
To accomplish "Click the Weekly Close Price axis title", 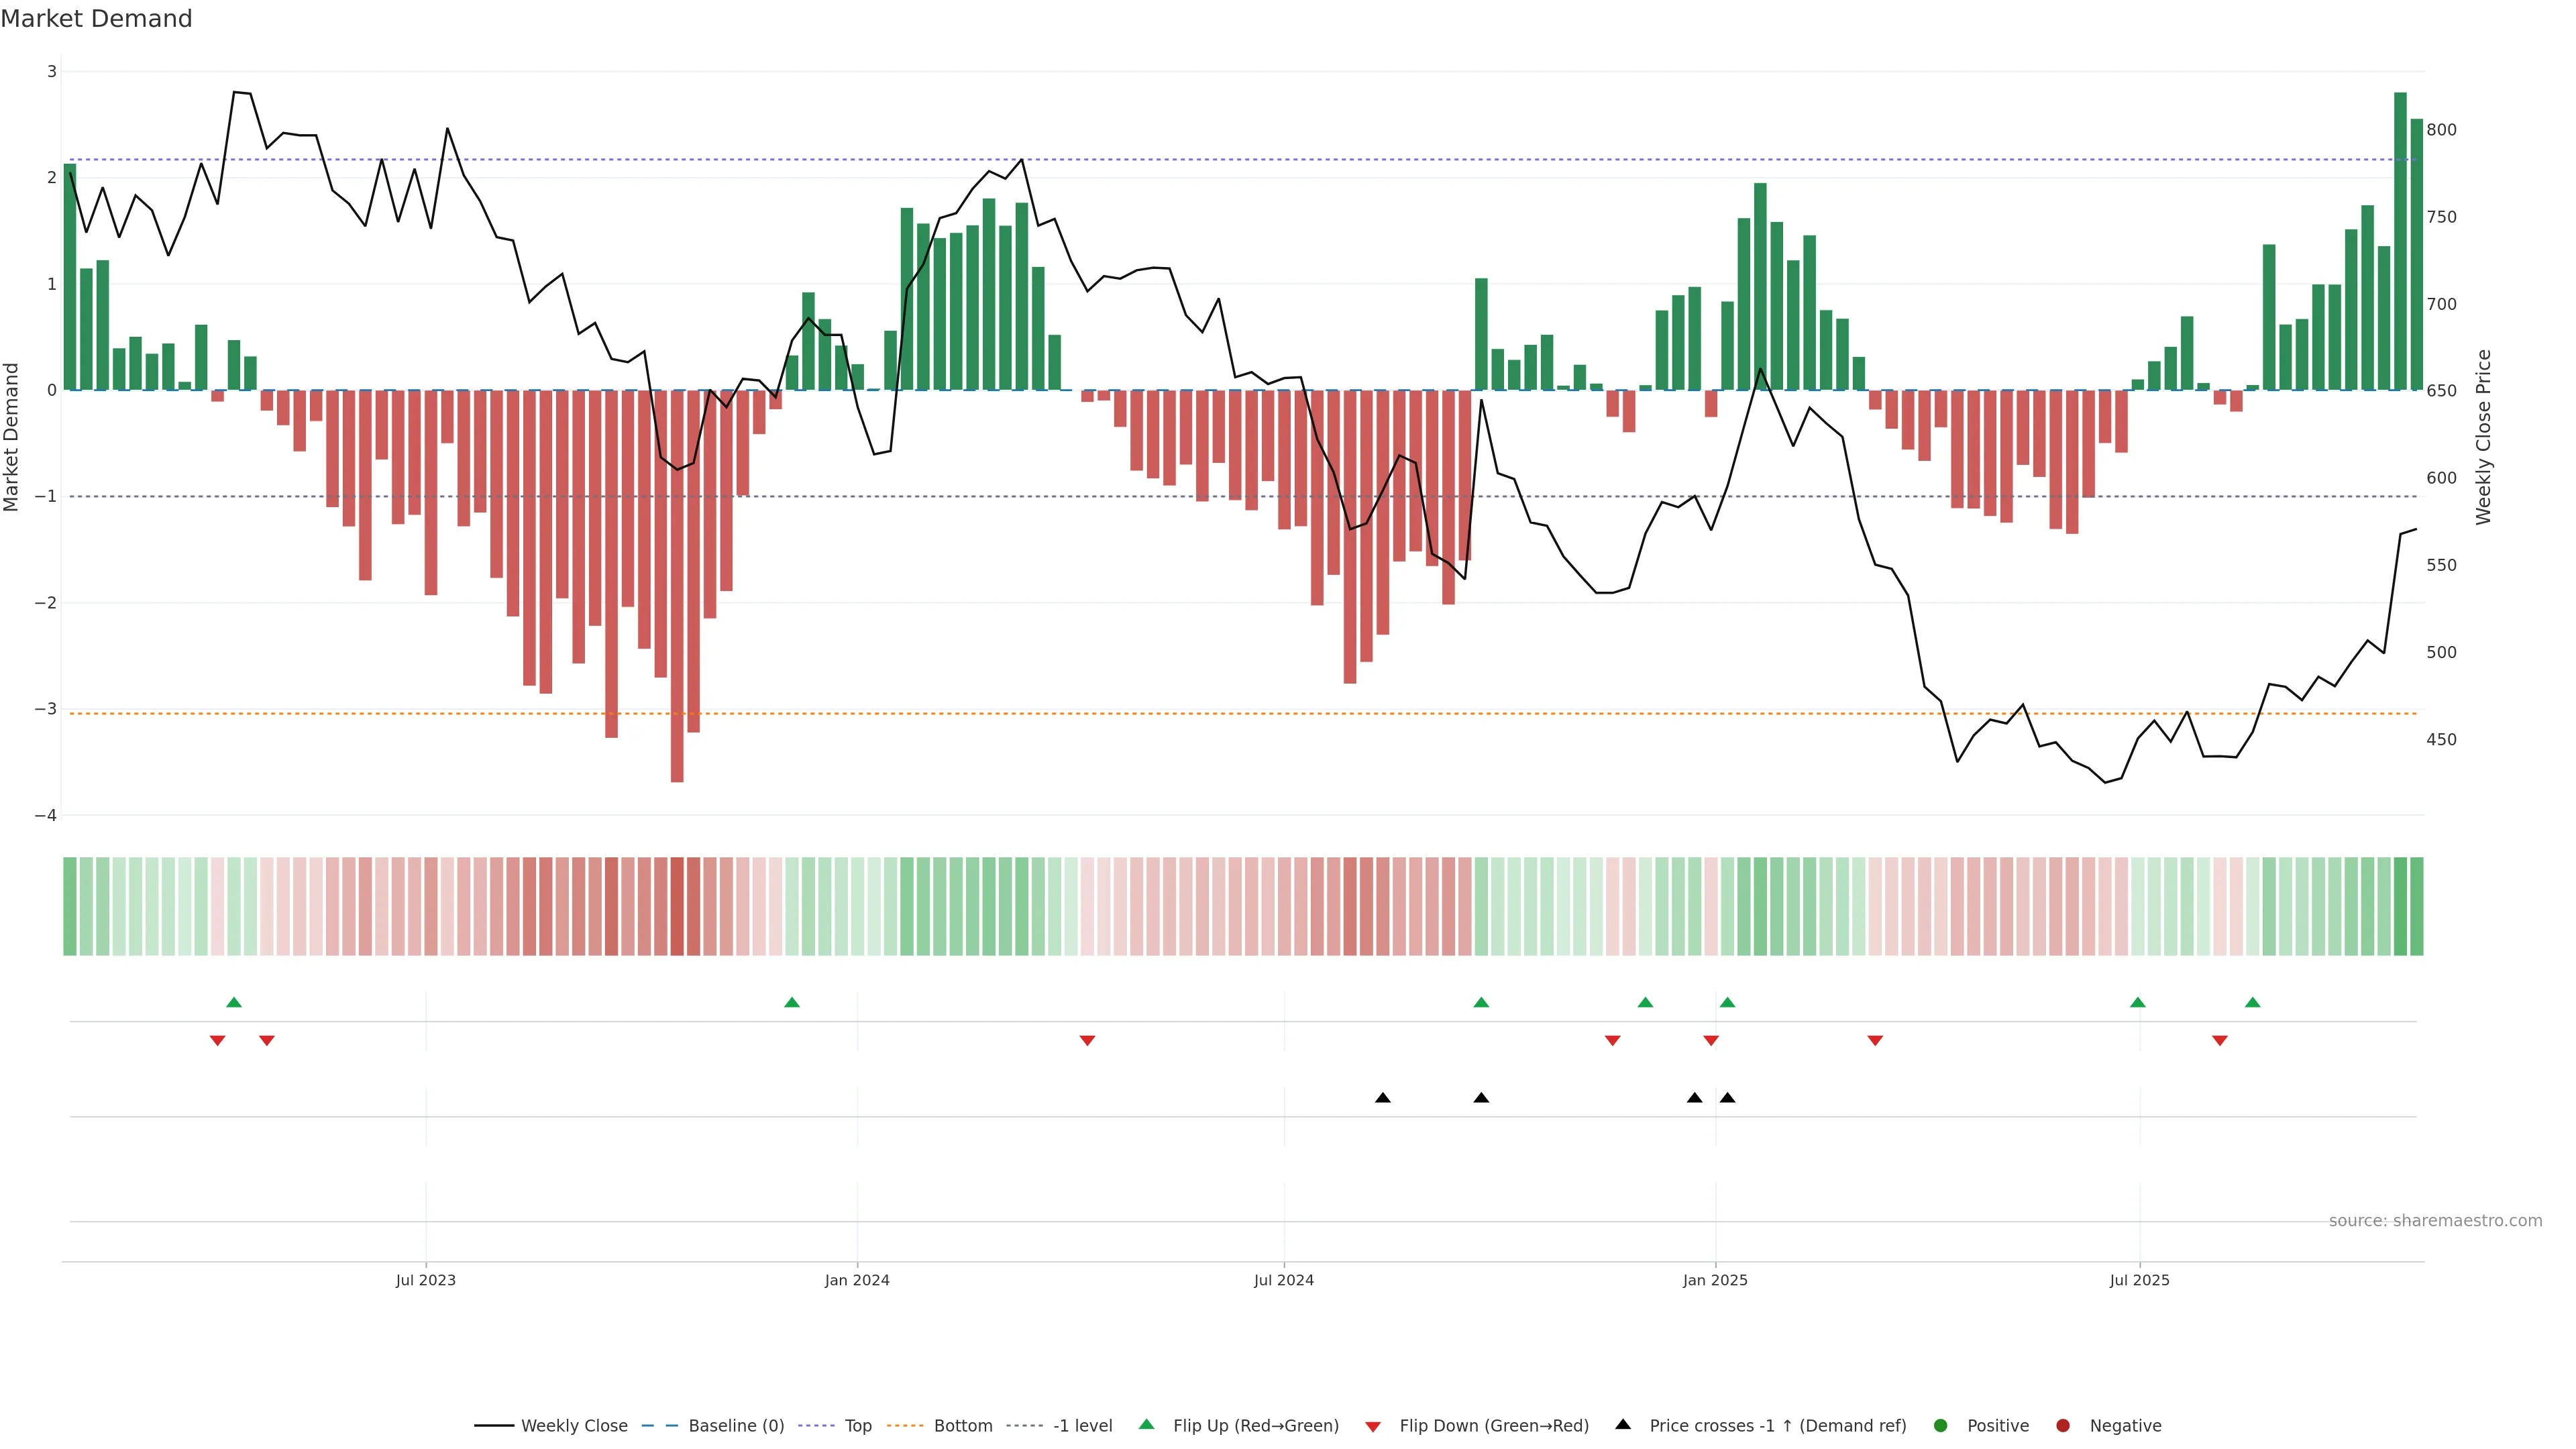I will pyautogui.click(x=2483, y=437).
